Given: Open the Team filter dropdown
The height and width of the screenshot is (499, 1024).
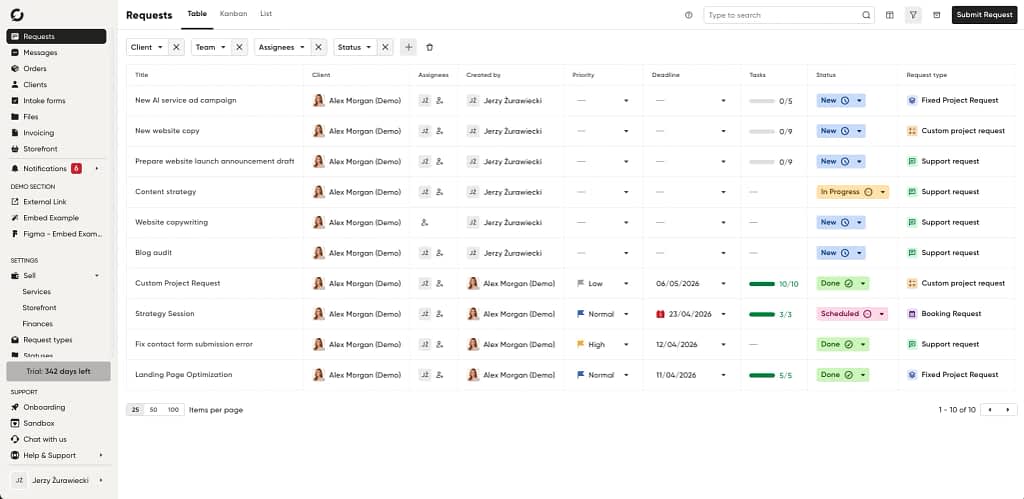Looking at the screenshot, I should [211, 47].
